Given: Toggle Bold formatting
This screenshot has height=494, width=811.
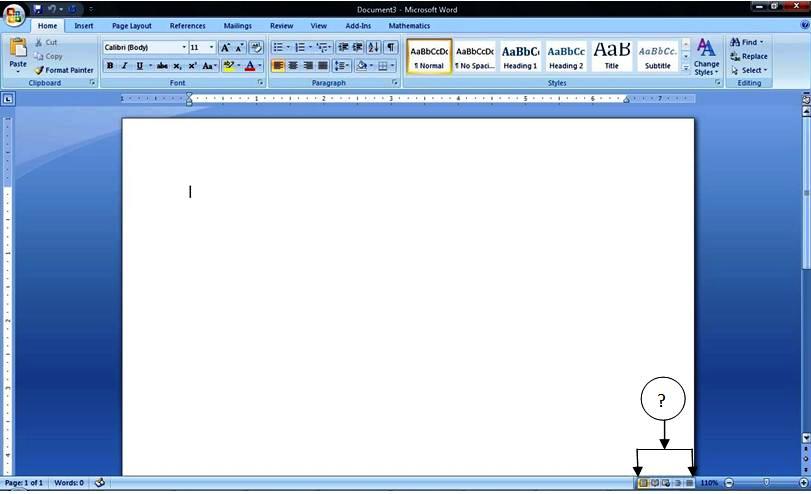Looking at the screenshot, I should (110, 66).
